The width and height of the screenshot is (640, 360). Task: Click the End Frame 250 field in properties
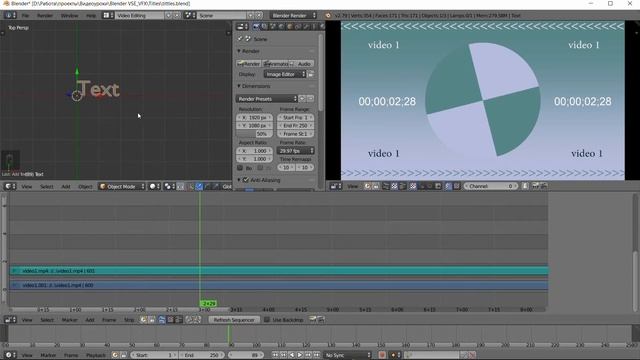point(296,126)
